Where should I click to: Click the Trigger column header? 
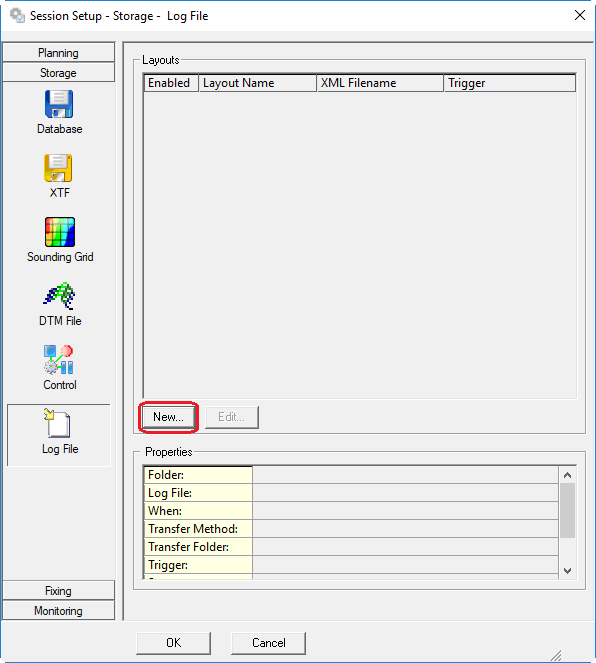tap(510, 83)
